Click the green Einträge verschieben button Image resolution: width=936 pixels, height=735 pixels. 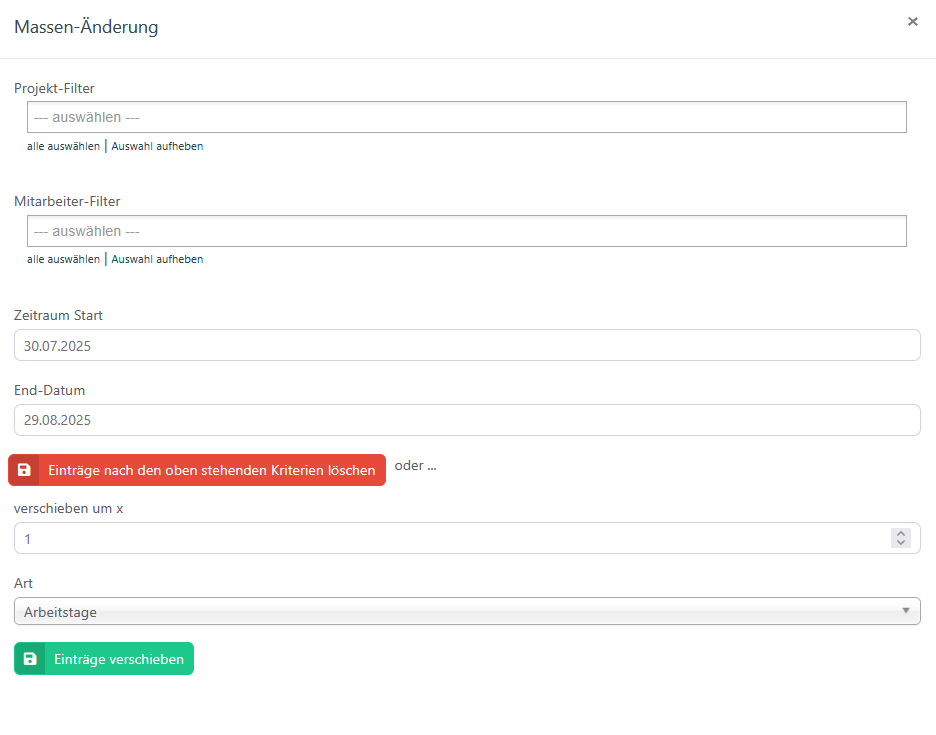point(104,659)
